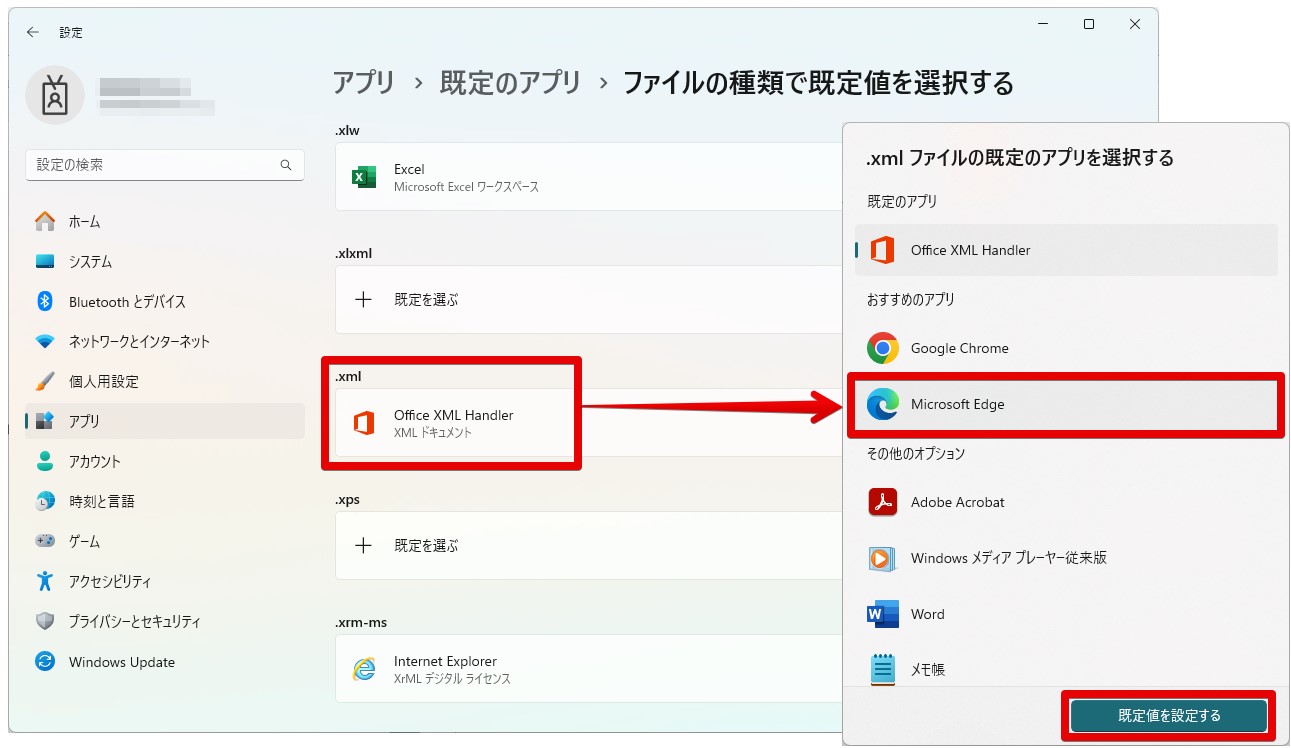Click the Office icon under .xml

364,423
